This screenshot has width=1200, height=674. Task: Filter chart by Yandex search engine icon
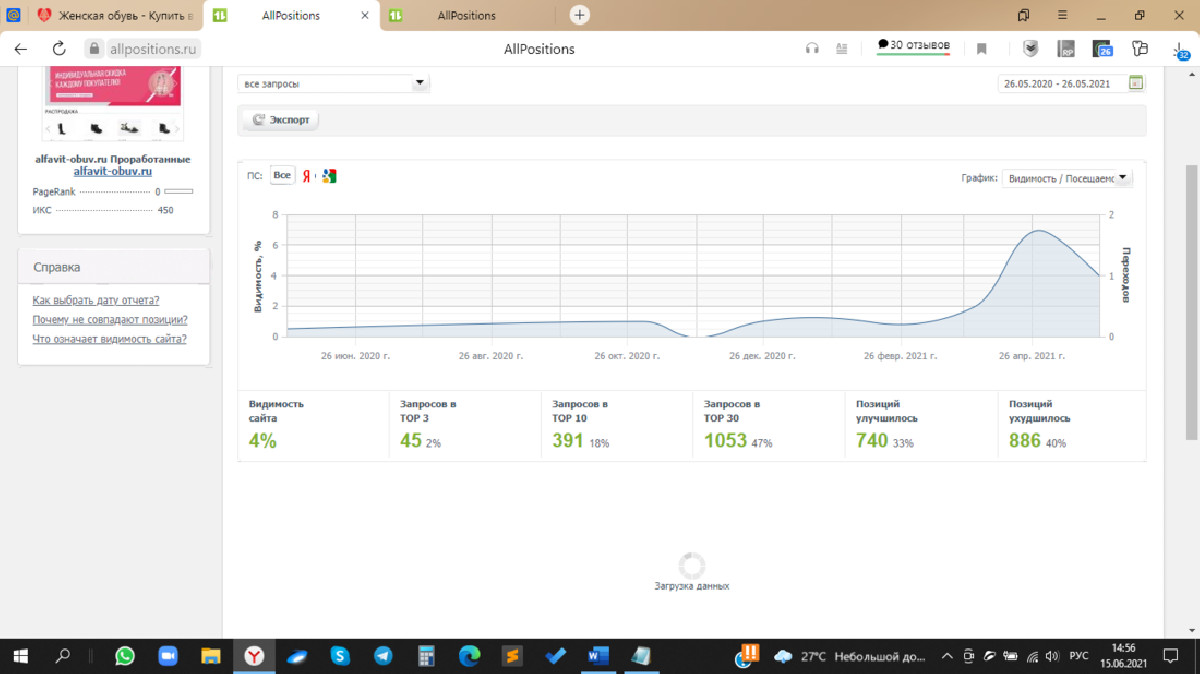point(307,176)
